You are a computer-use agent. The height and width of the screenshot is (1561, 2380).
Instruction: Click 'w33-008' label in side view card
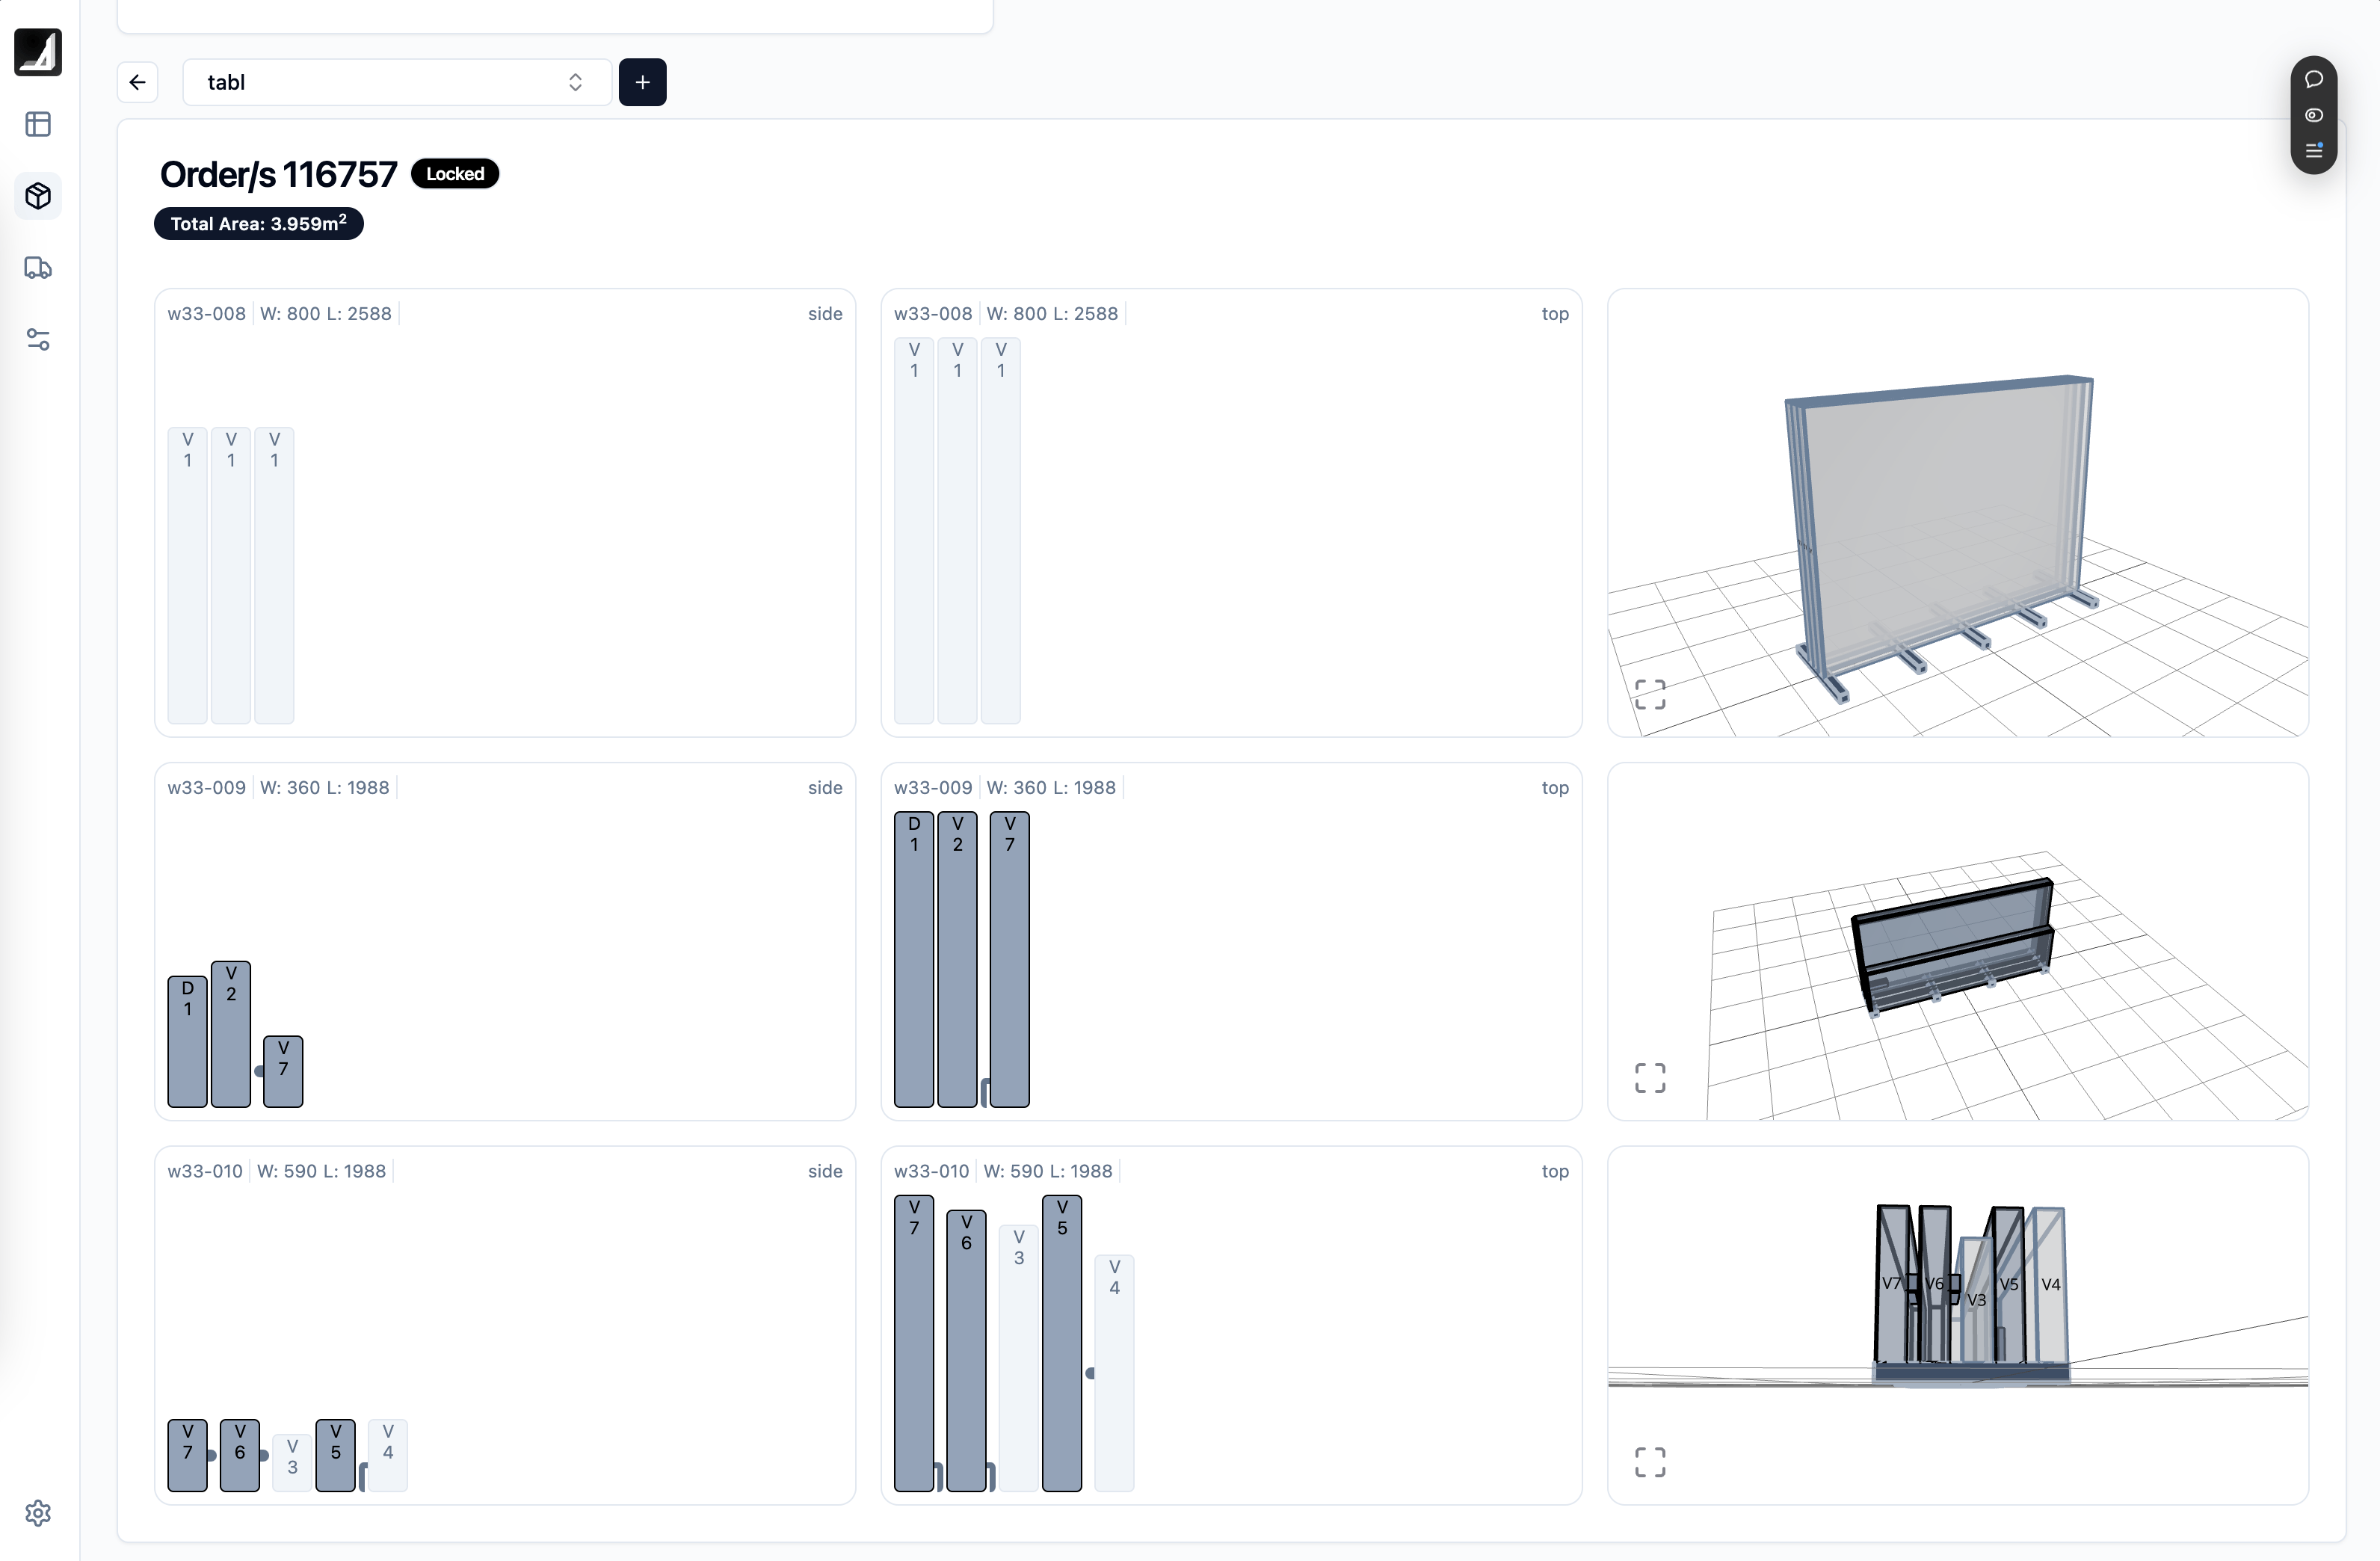coord(207,313)
